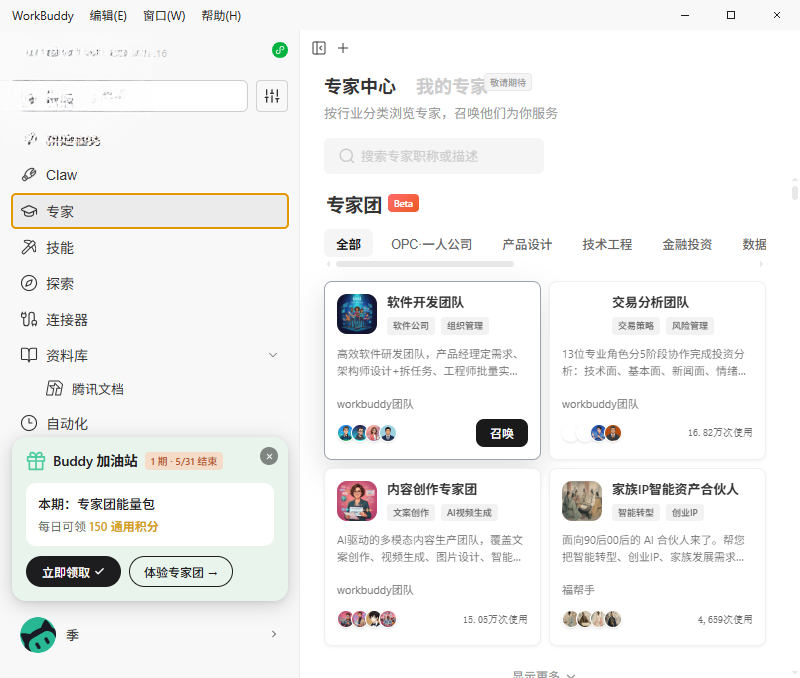
Task: Click the 文案创作 tag
Action: point(411,513)
